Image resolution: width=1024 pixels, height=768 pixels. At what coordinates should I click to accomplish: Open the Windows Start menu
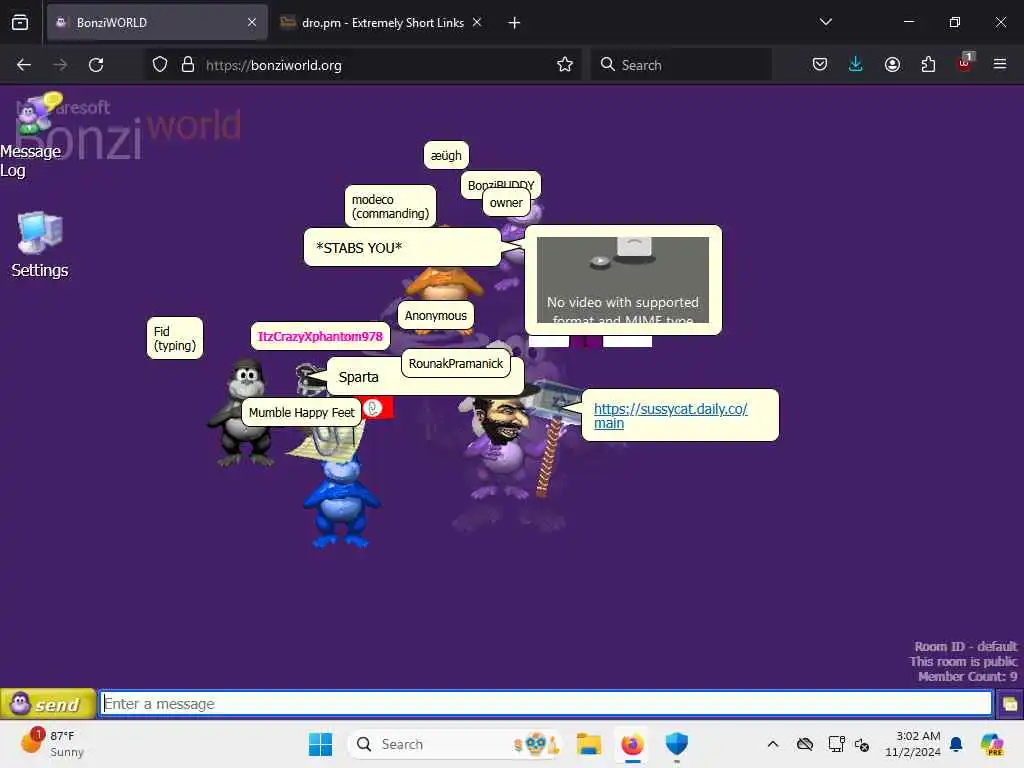(320, 744)
